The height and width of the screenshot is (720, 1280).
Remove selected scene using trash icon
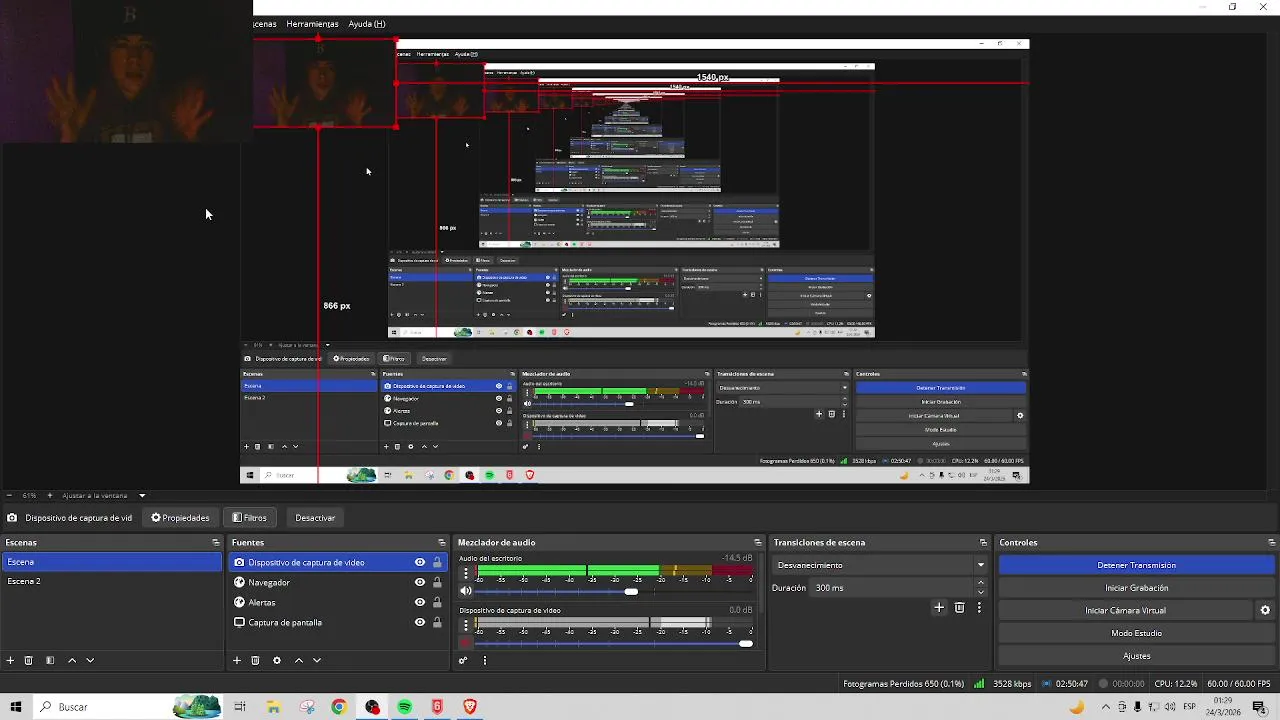pyautogui.click(x=29, y=660)
